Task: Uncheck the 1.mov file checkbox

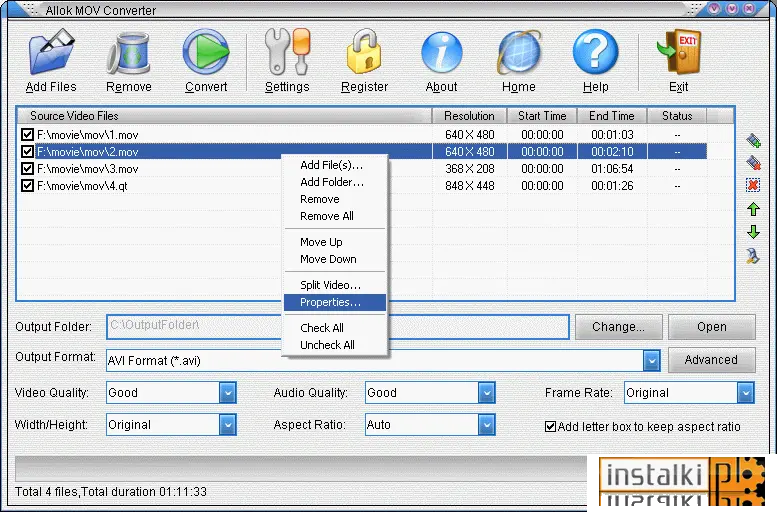Action: (27, 134)
